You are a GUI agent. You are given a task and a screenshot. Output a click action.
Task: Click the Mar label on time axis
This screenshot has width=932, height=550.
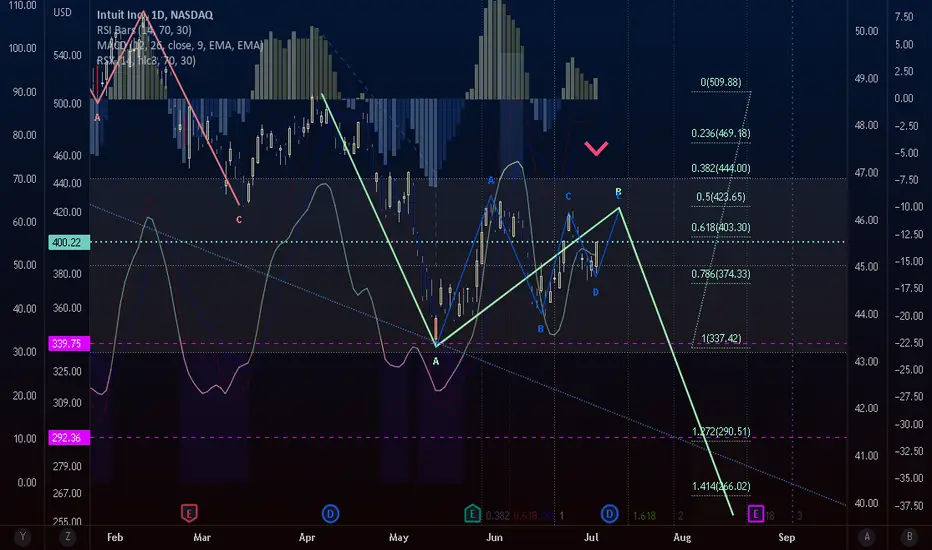click(x=202, y=537)
